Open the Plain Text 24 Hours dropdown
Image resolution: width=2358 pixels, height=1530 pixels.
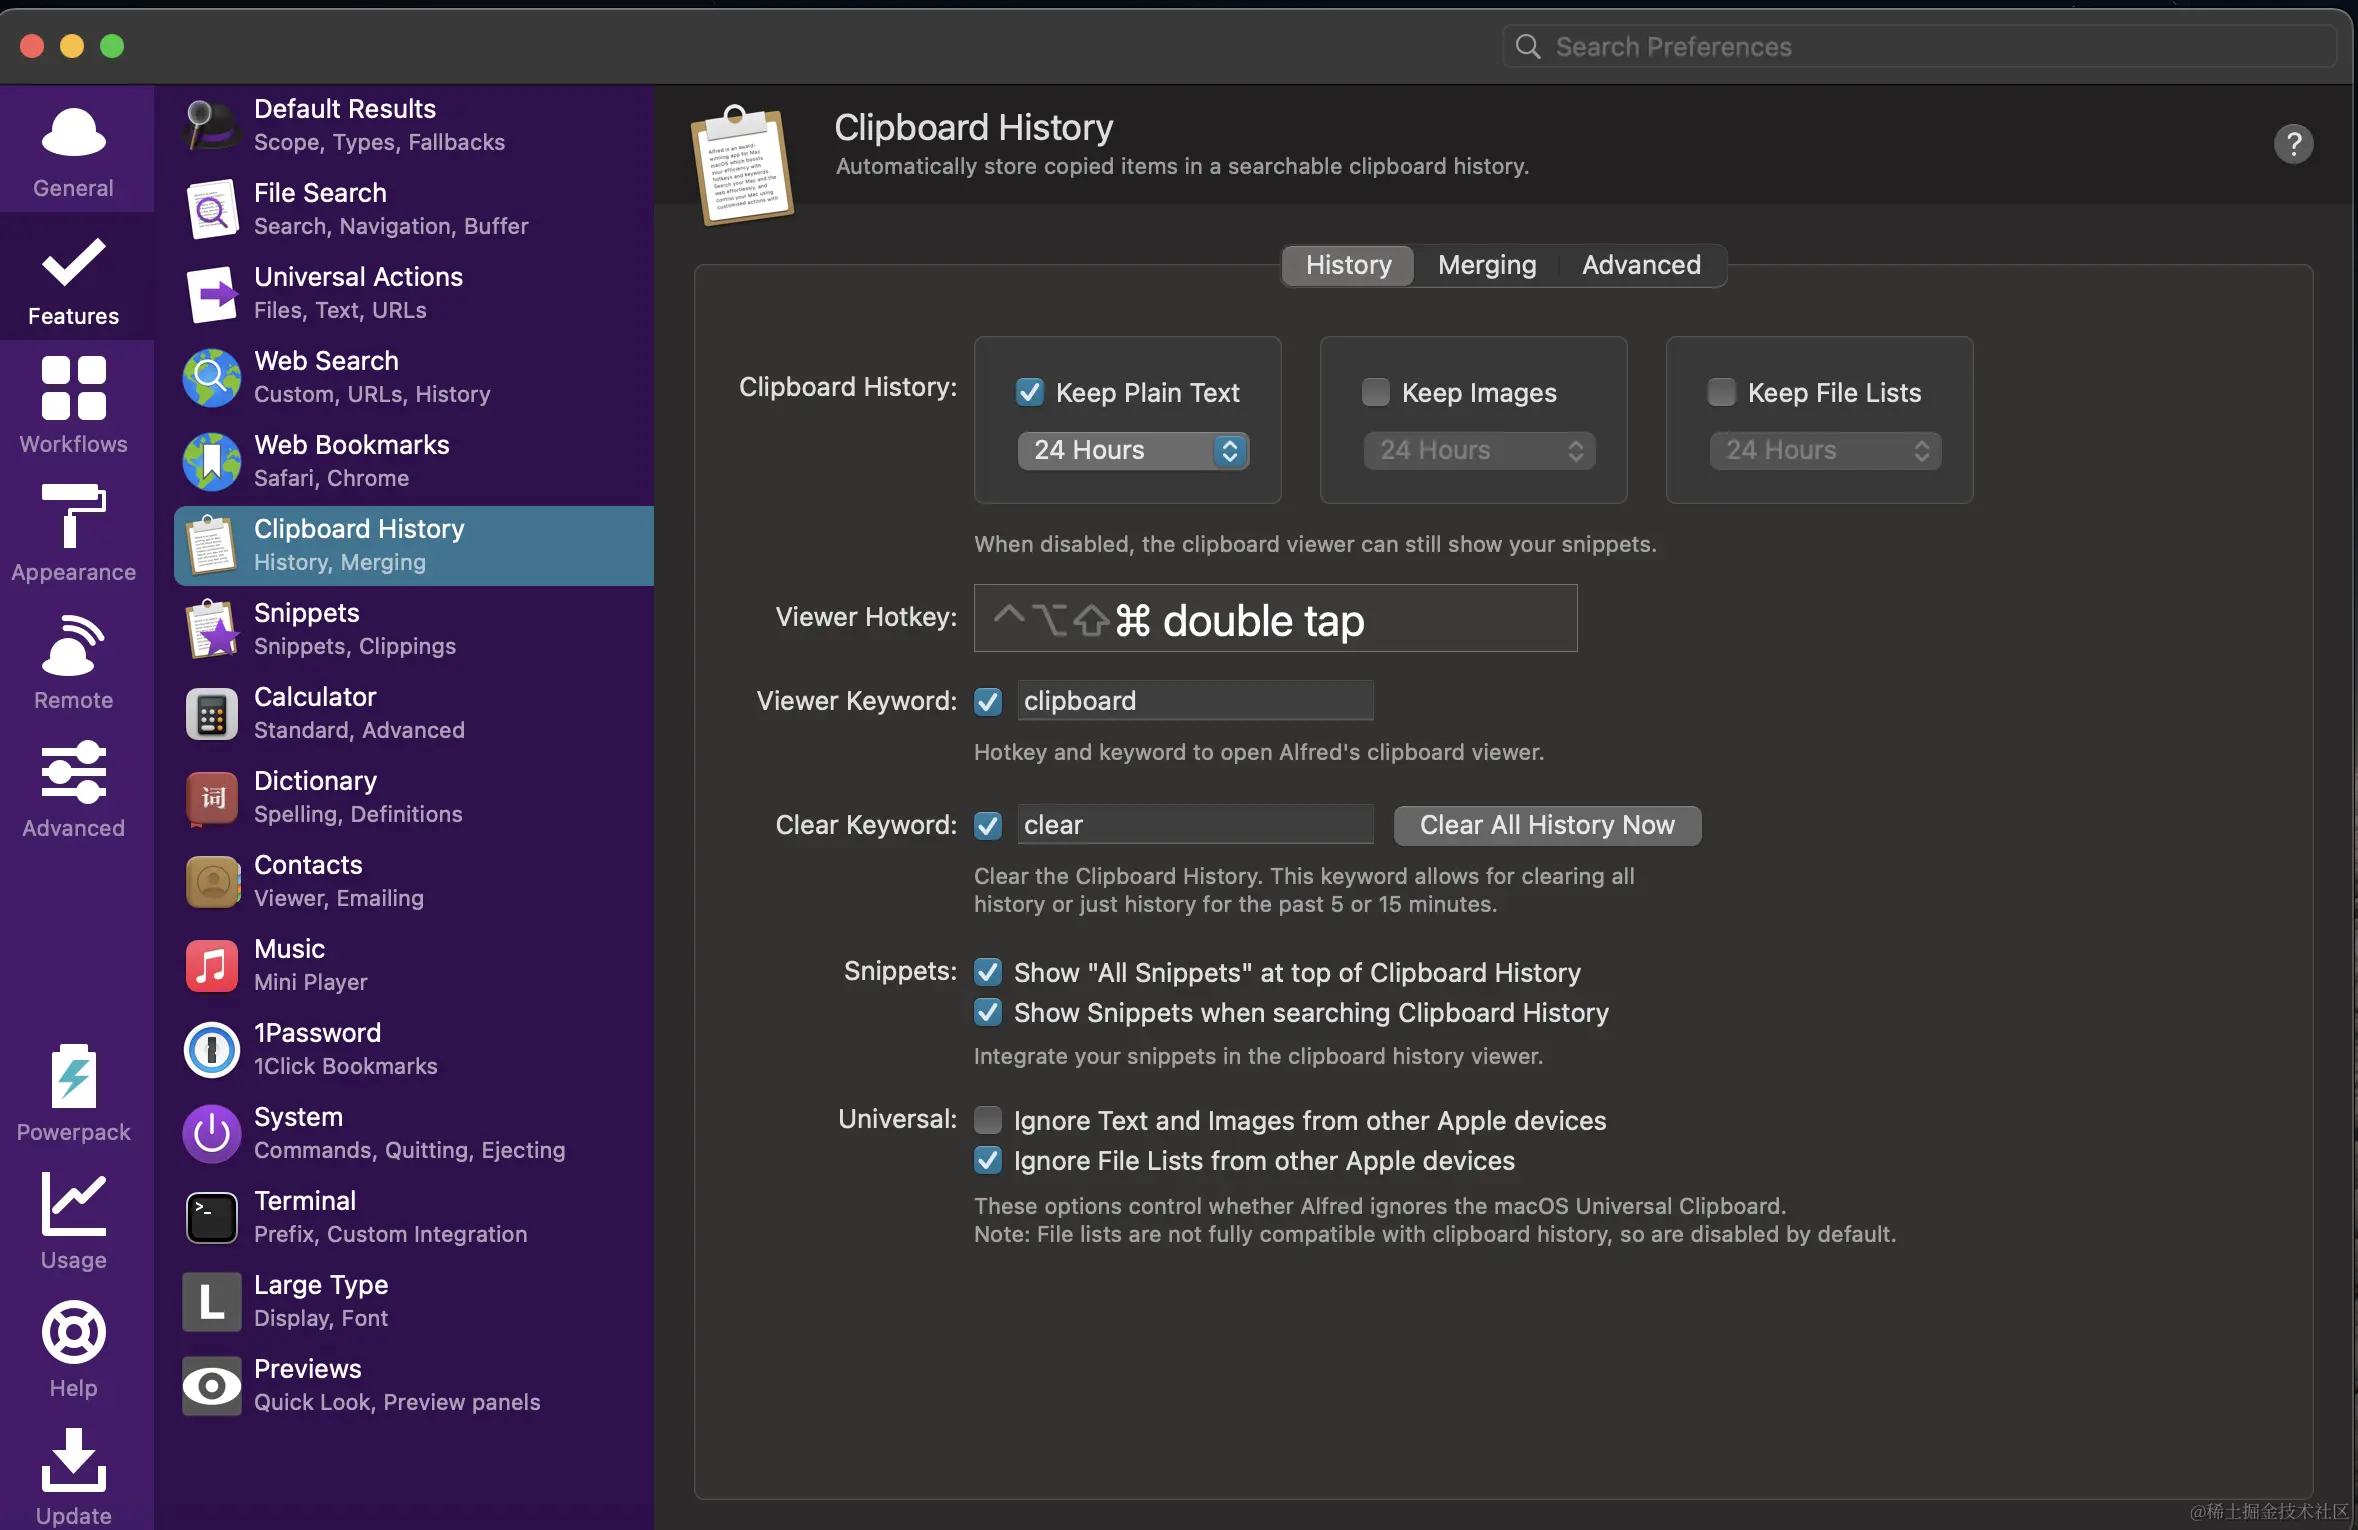tap(1132, 450)
